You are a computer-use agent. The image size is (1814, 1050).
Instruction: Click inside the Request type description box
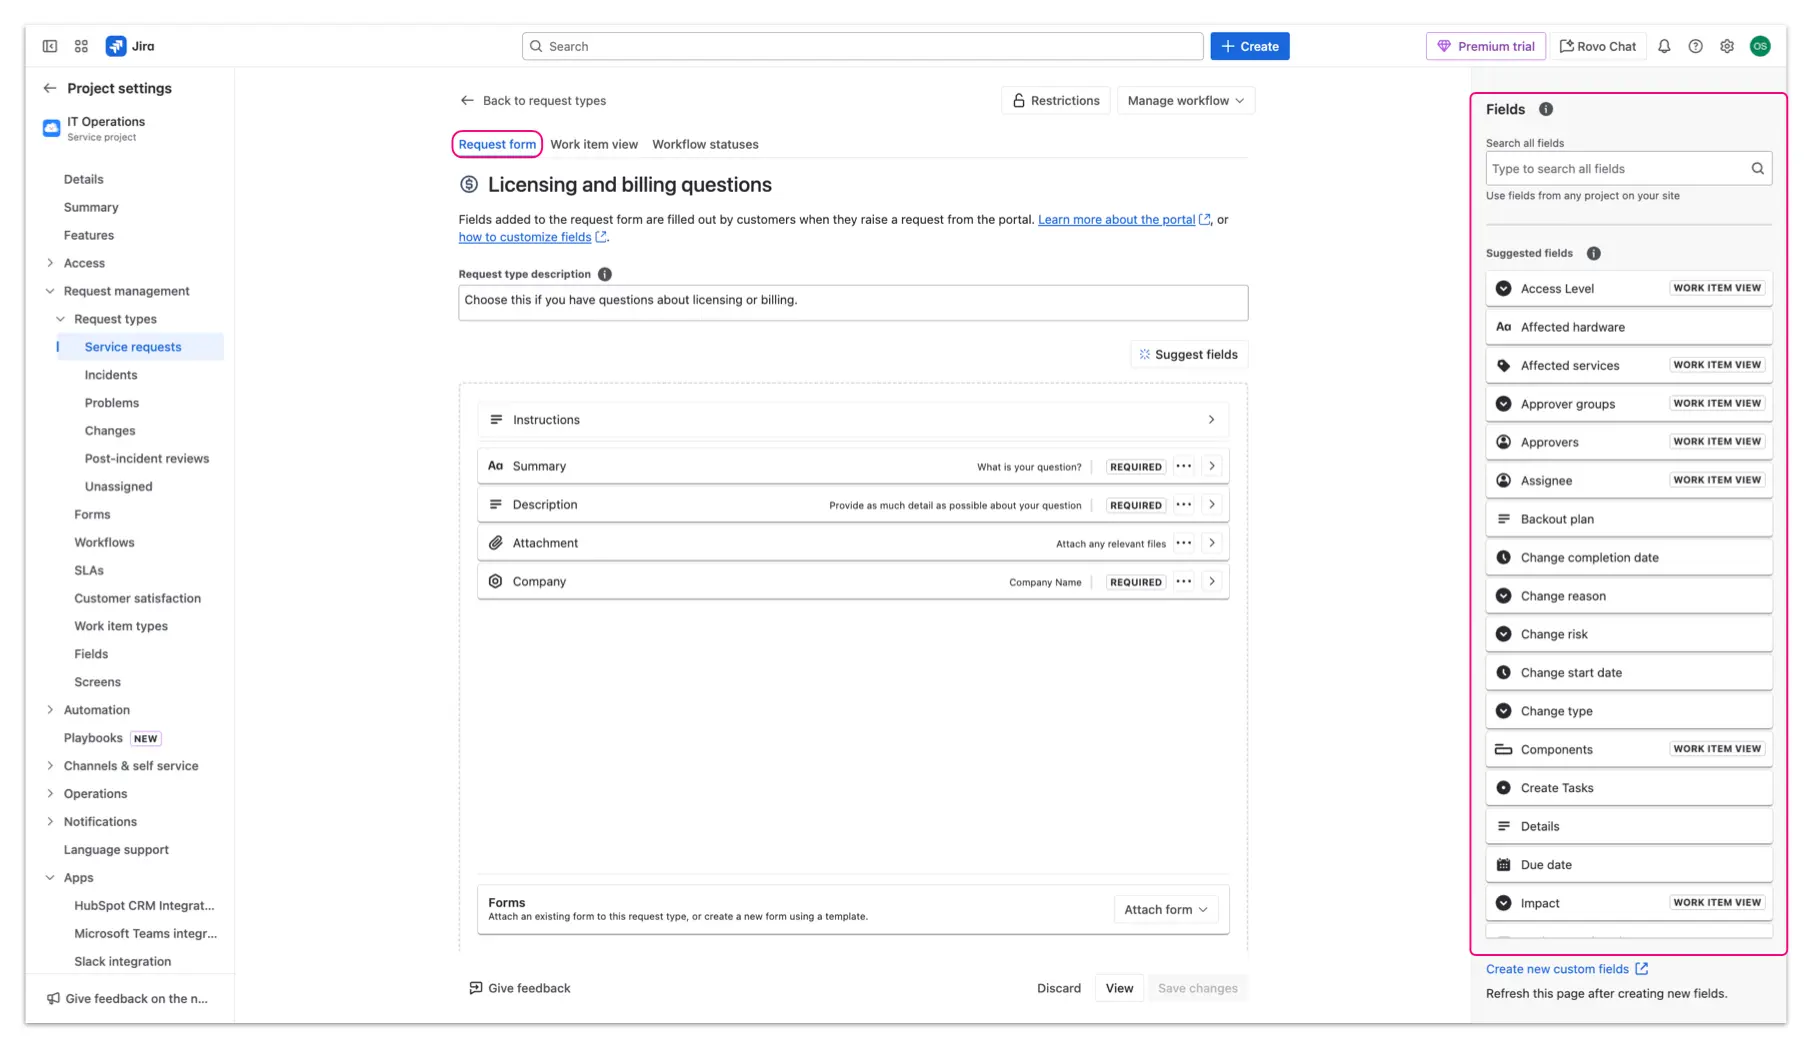(853, 302)
